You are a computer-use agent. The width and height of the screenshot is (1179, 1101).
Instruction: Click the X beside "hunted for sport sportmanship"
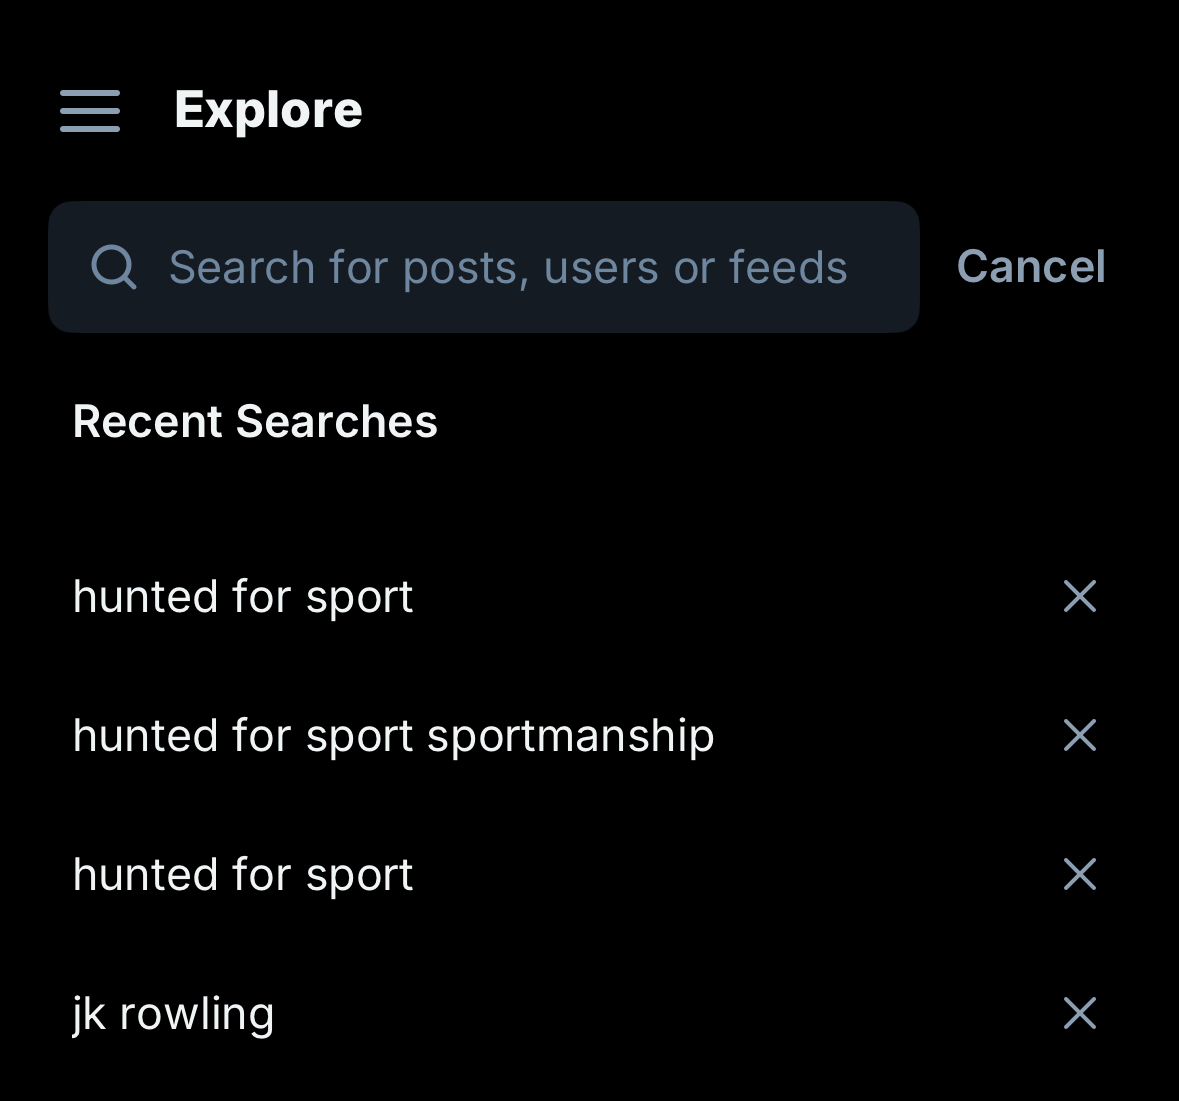click(1080, 736)
